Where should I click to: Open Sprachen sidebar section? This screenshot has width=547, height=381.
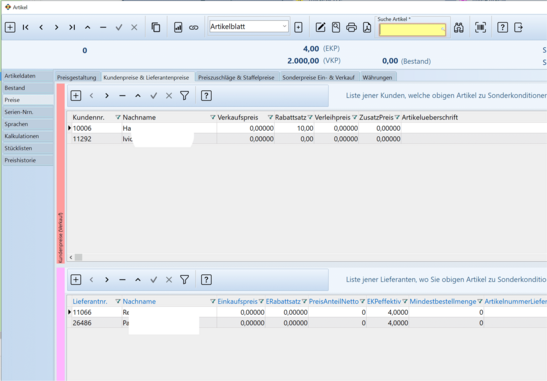click(x=28, y=124)
